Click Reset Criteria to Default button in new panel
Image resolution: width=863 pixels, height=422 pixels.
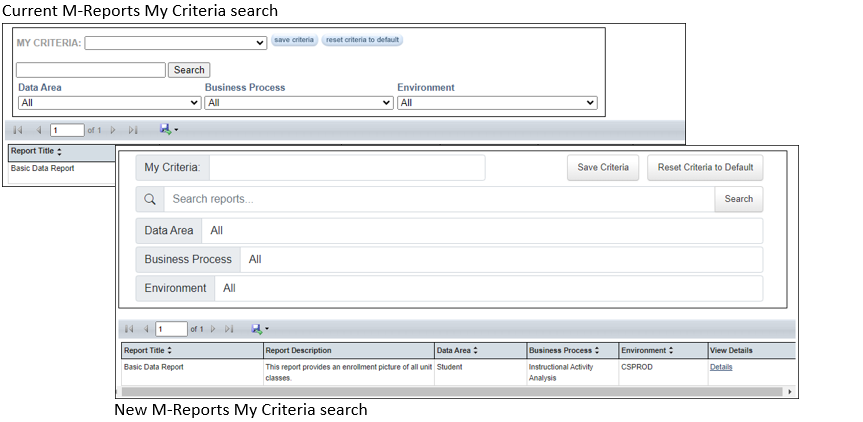click(705, 168)
